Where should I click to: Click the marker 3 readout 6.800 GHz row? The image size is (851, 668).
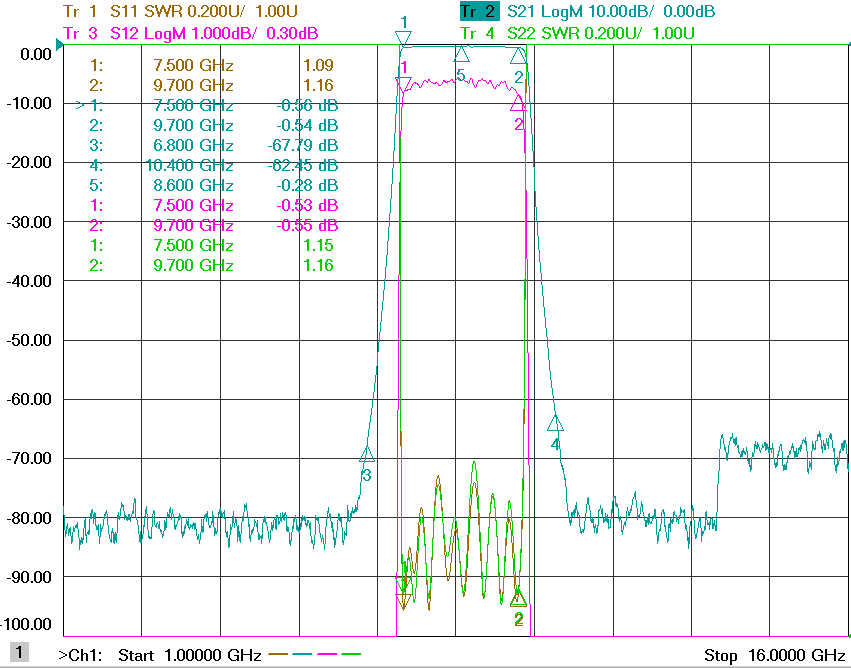(214, 145)
